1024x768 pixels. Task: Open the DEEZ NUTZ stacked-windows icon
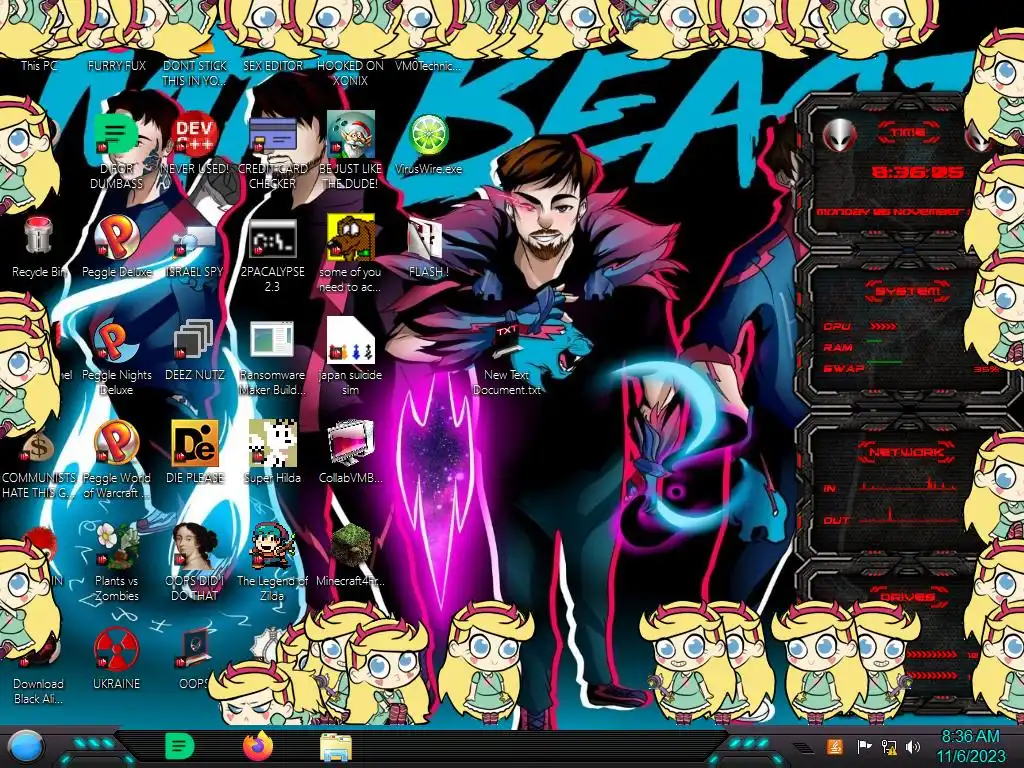[195, 341]
